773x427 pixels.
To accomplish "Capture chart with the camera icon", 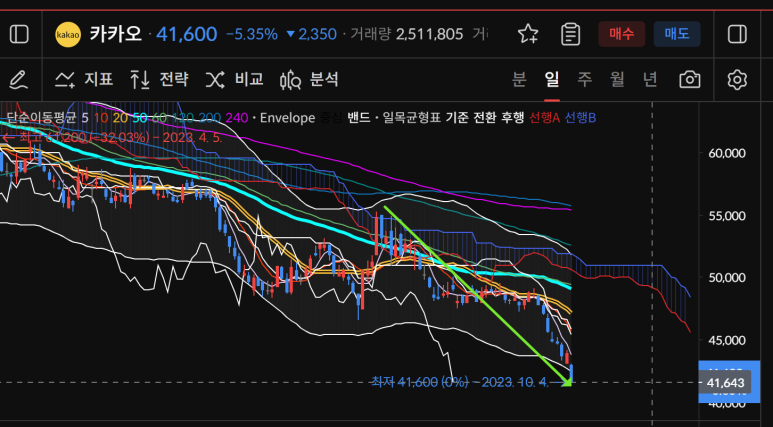I will point(689,79).
